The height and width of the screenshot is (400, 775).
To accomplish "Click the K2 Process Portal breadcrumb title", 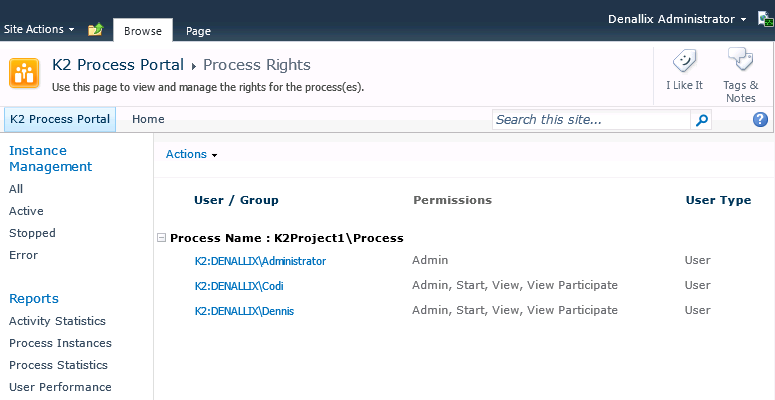I will [x=118, y=65].
